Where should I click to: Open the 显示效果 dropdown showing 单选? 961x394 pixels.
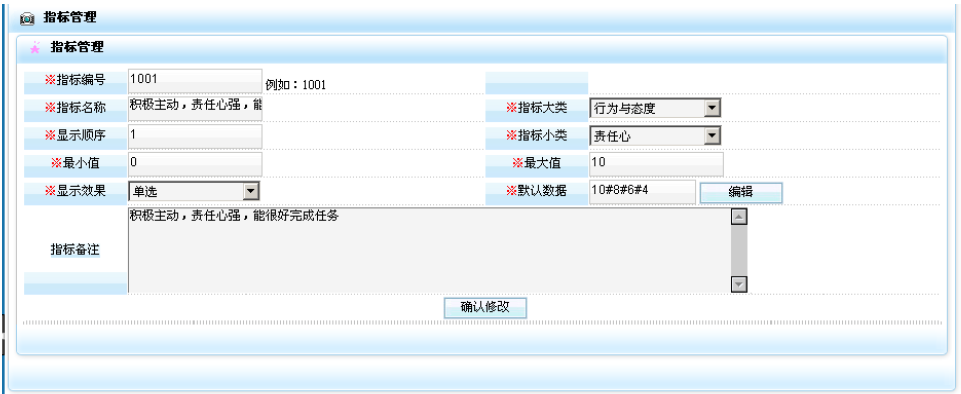coord(194,191)
